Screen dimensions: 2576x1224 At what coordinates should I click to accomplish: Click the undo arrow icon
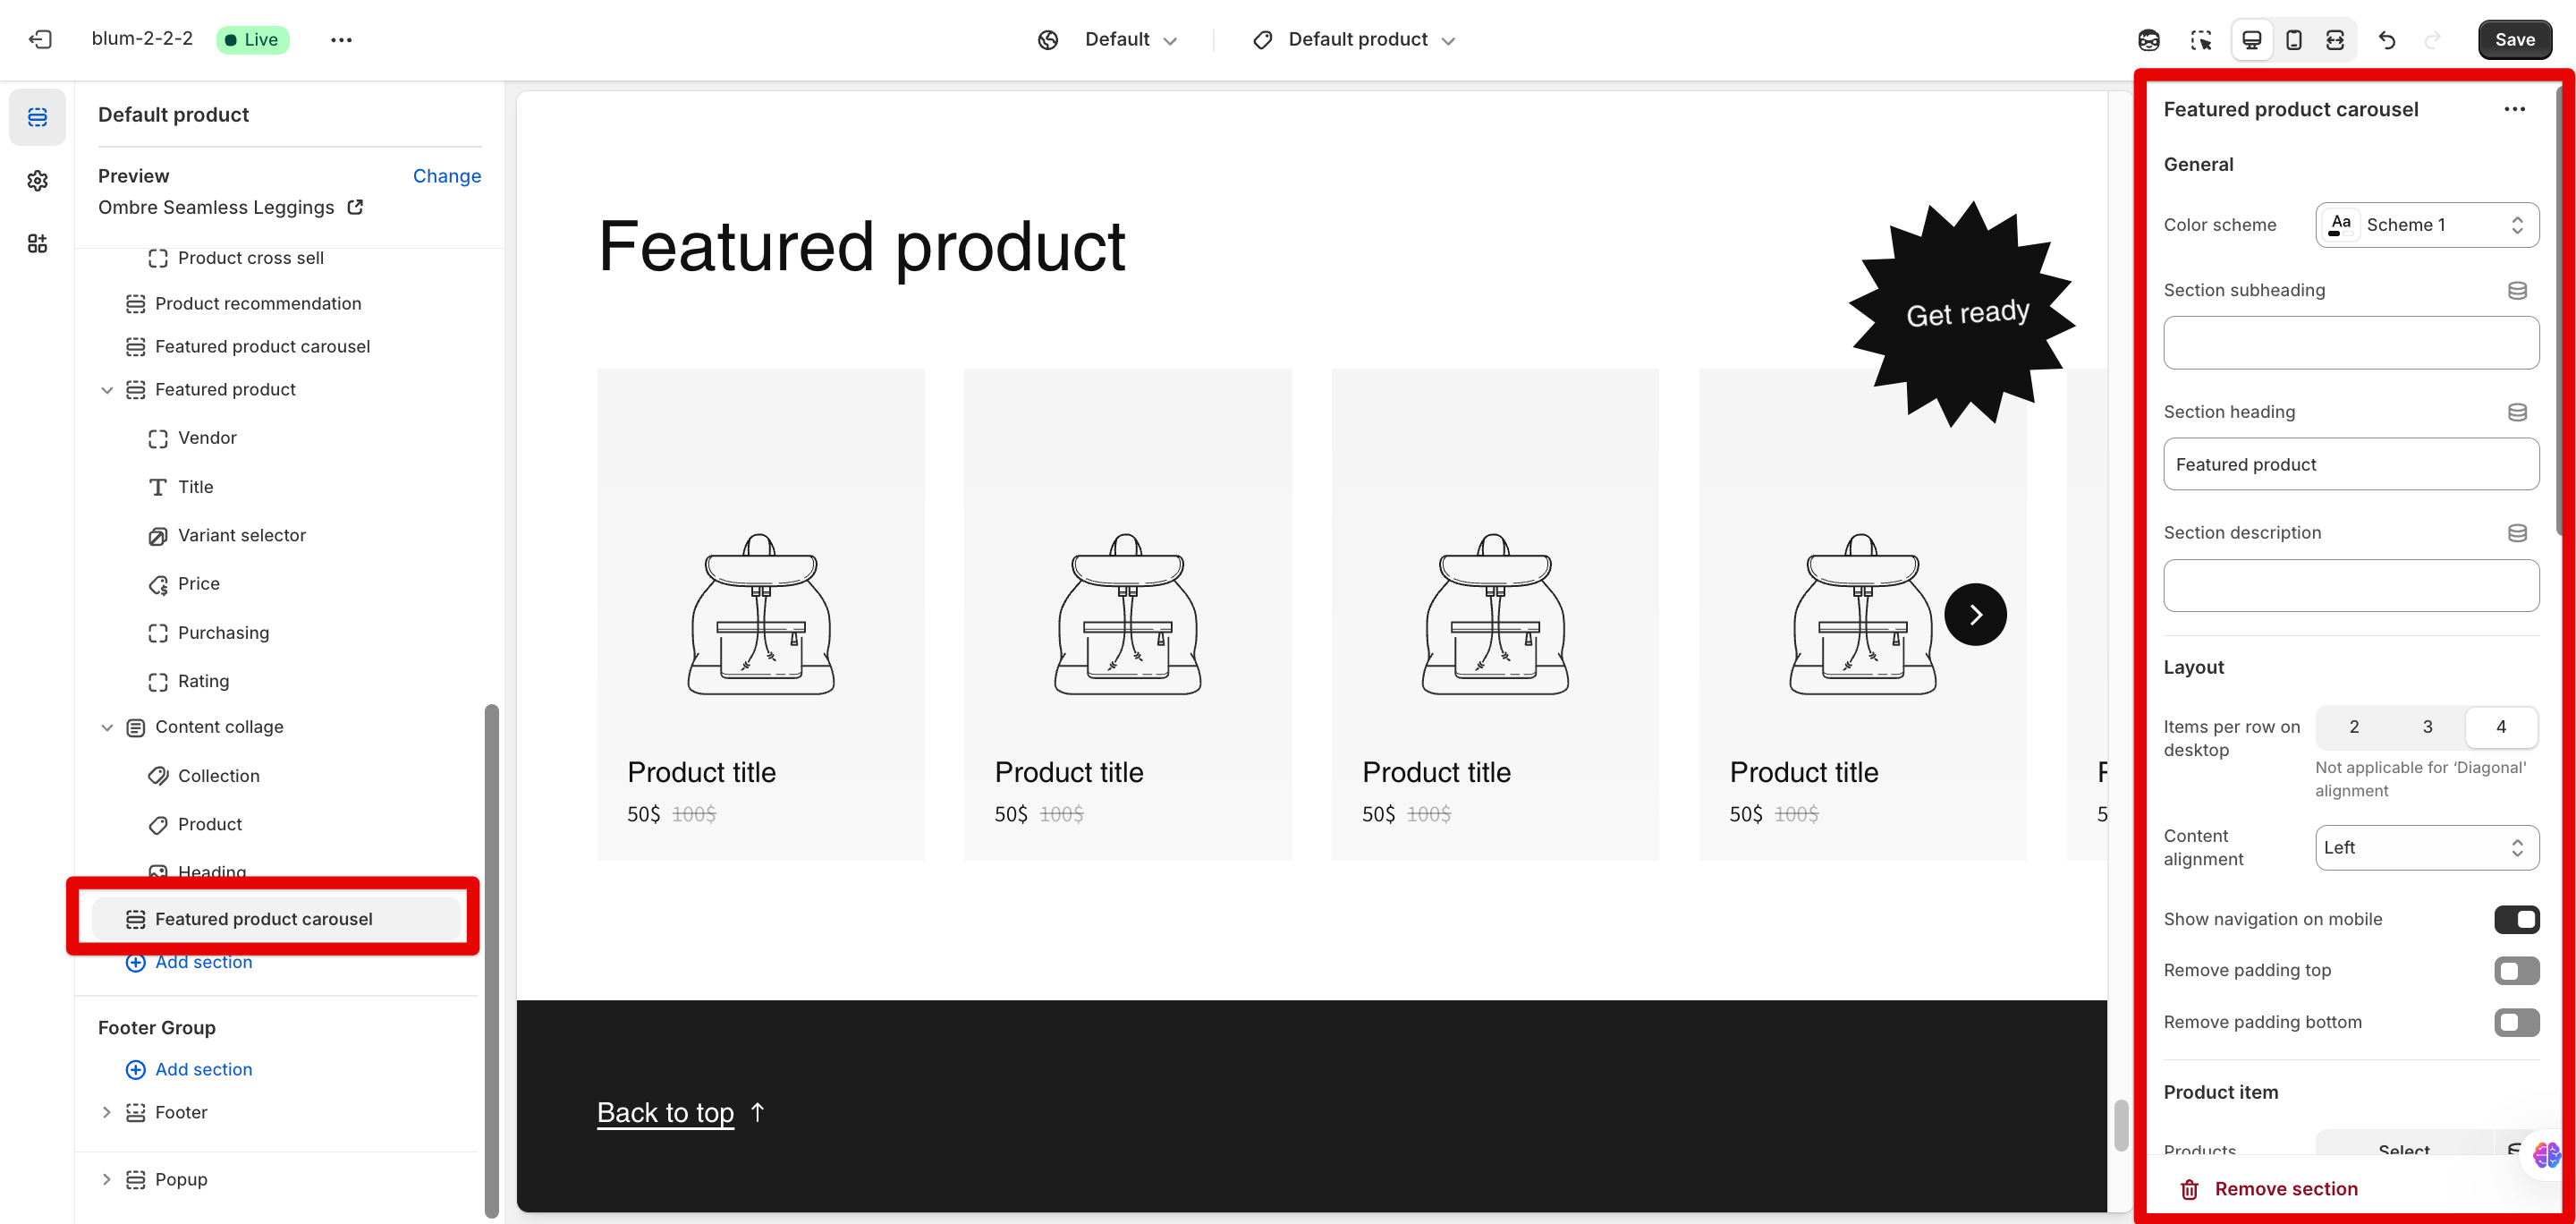pyautogui.click(x=2387, y=40)
